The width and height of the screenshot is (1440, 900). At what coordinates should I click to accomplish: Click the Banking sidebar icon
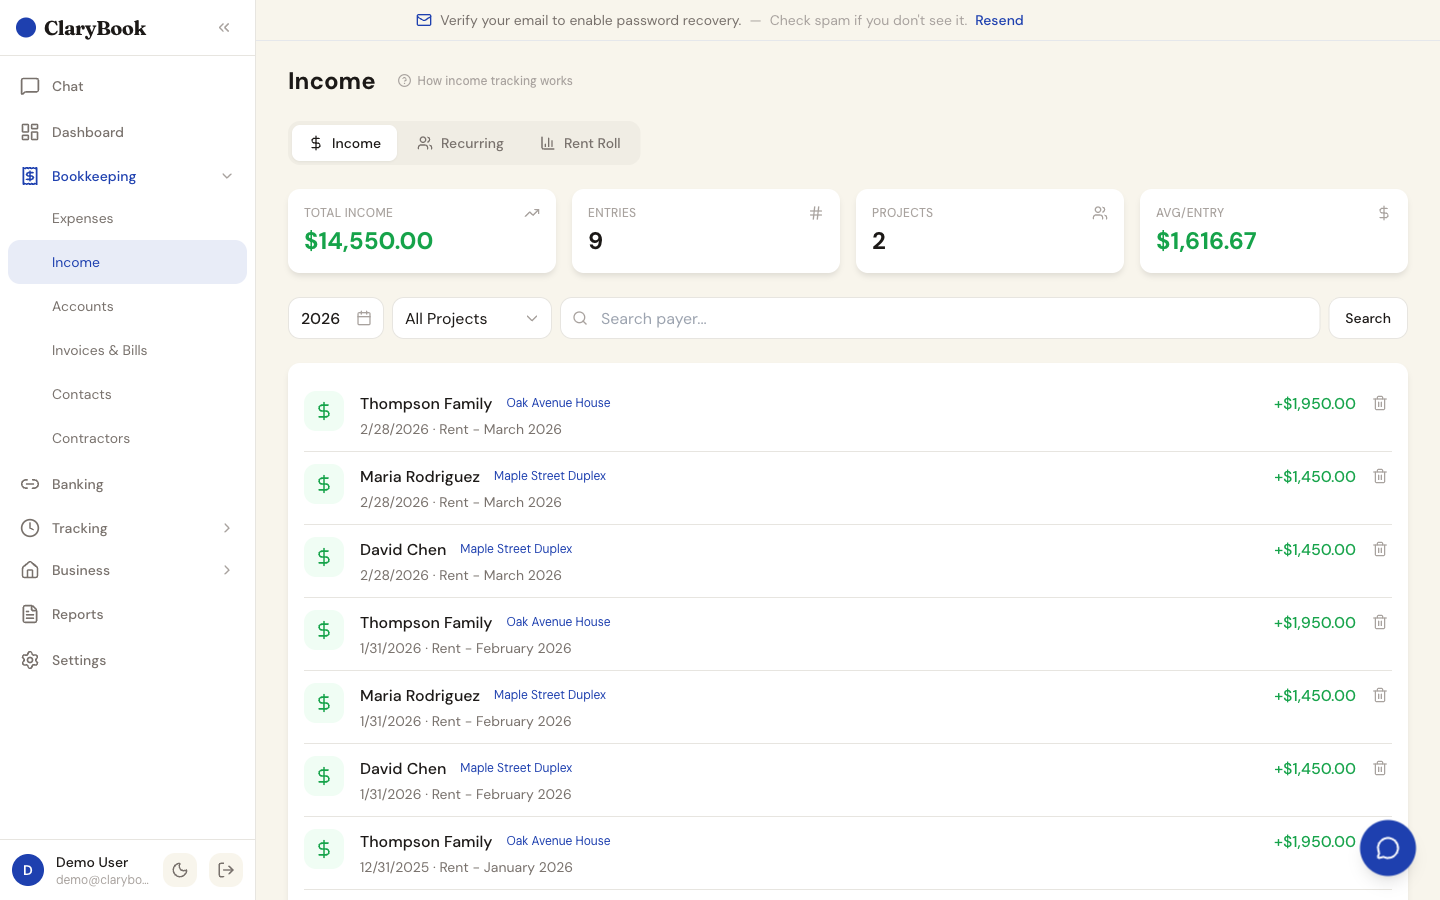coord(30,484)
